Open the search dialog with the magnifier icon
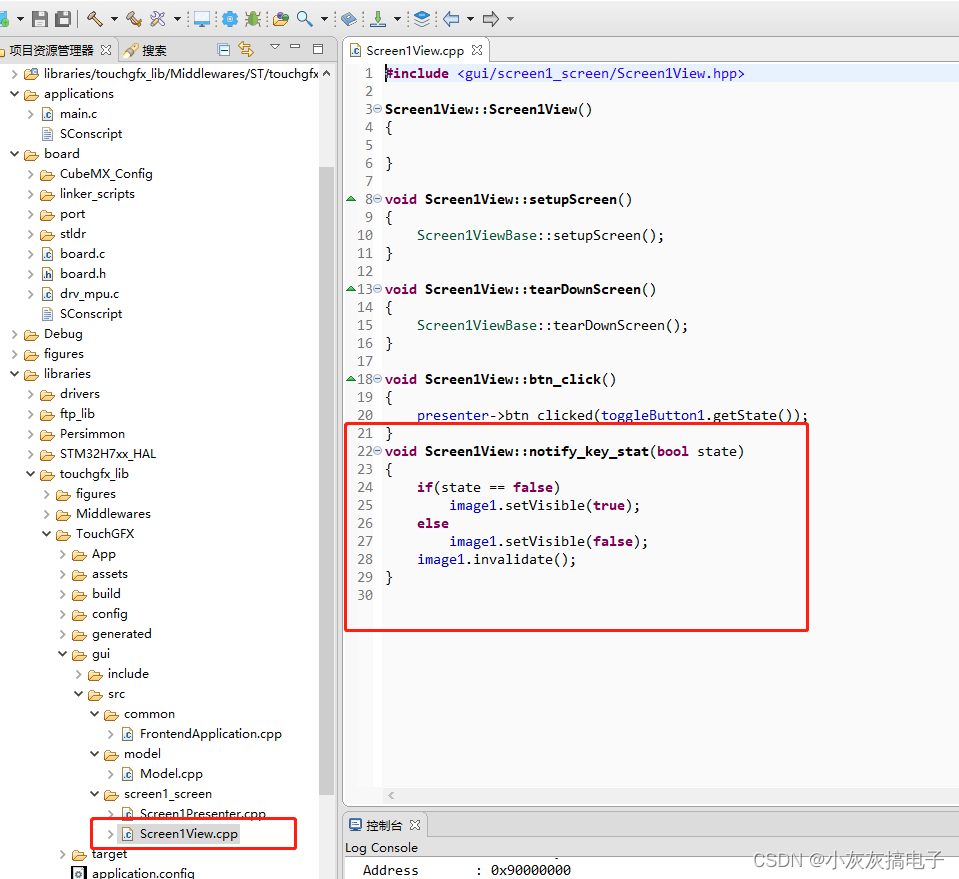 pos(302,18)
